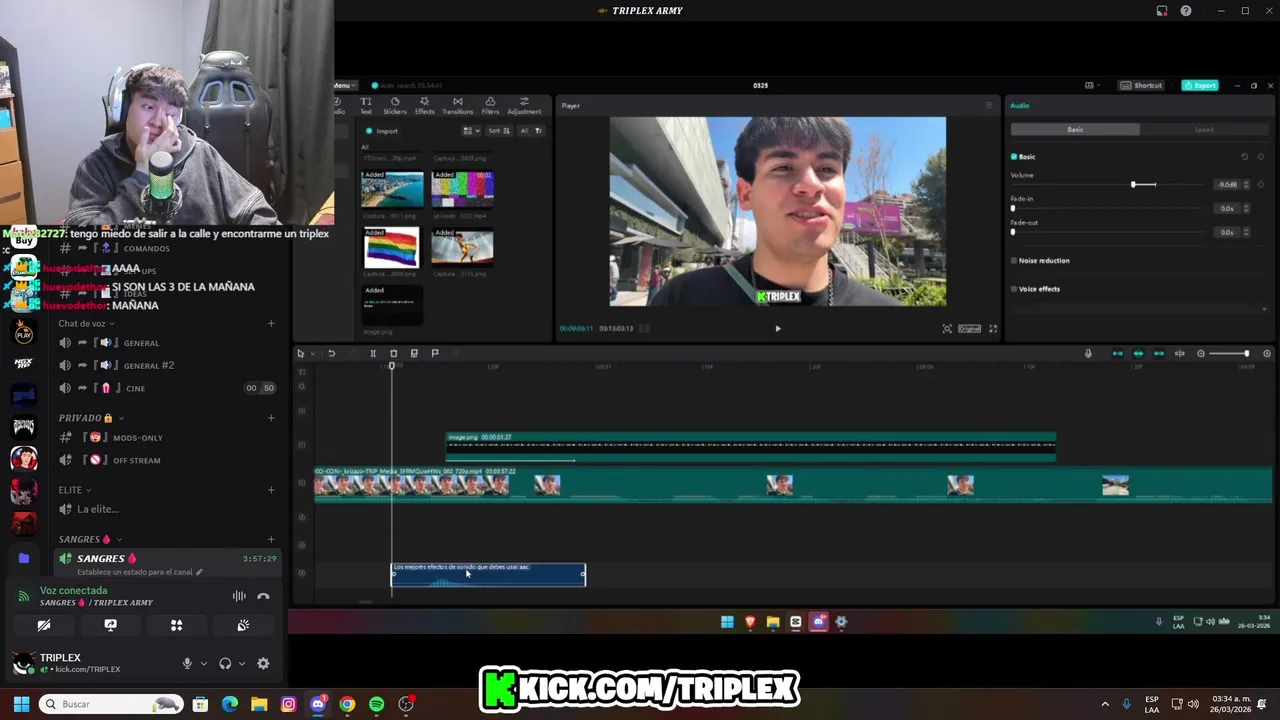
Task: Open the Adjustment tab in CapCut
Action: pyautogui.click(x=524, y=105)
